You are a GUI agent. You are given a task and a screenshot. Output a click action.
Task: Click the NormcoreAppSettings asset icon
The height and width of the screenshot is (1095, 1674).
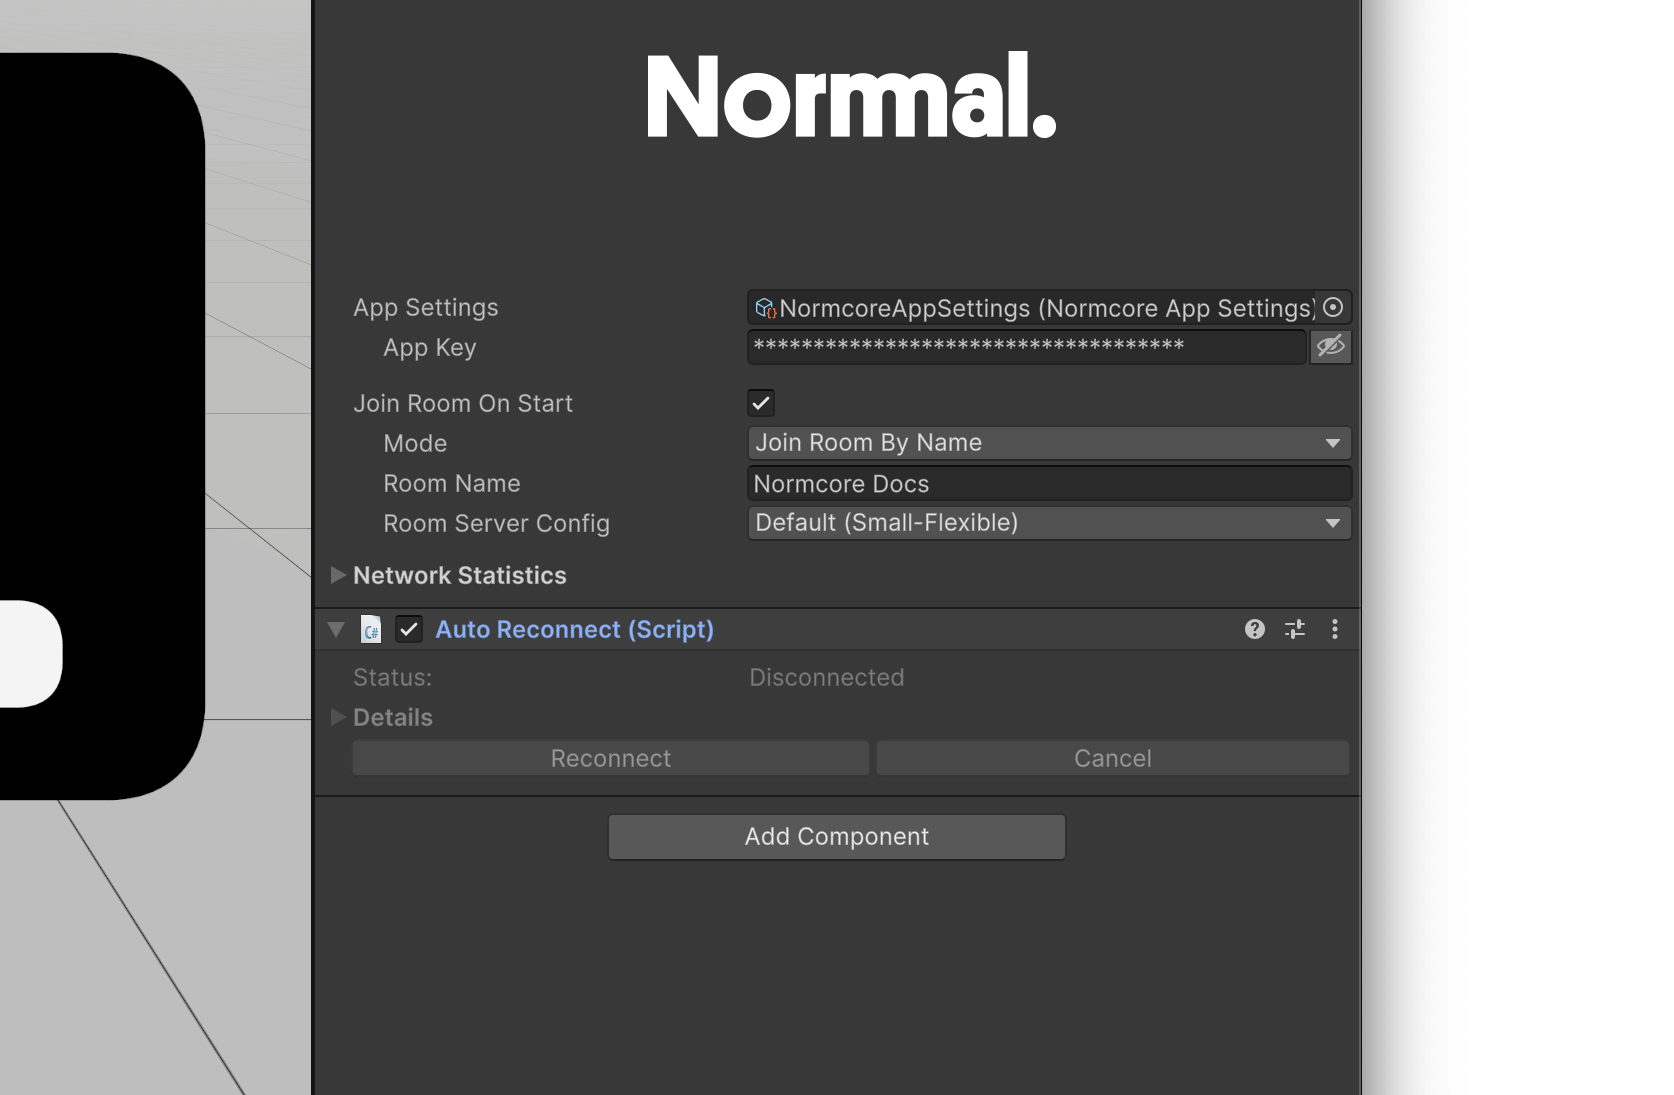coord(765,308)
